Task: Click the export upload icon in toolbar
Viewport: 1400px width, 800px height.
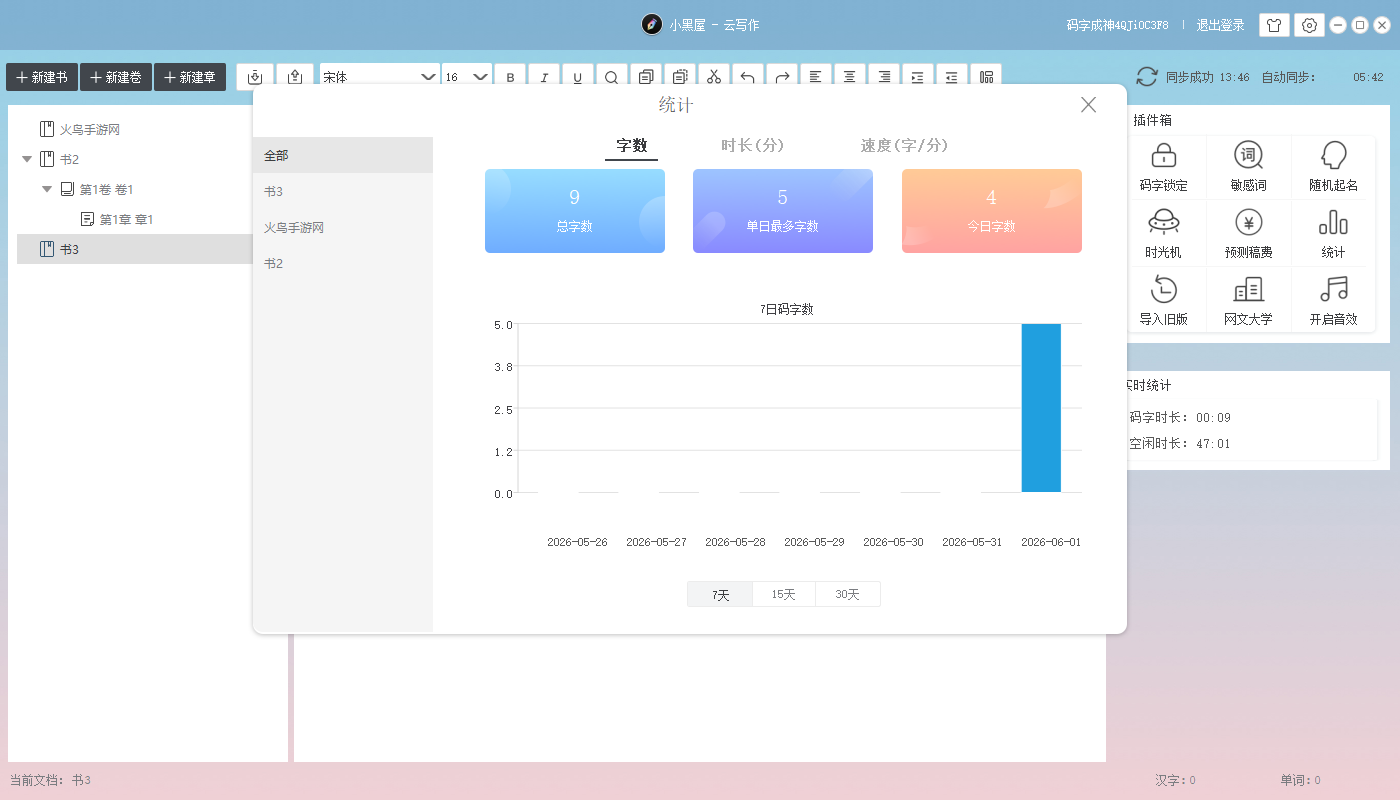Action: 295,77
